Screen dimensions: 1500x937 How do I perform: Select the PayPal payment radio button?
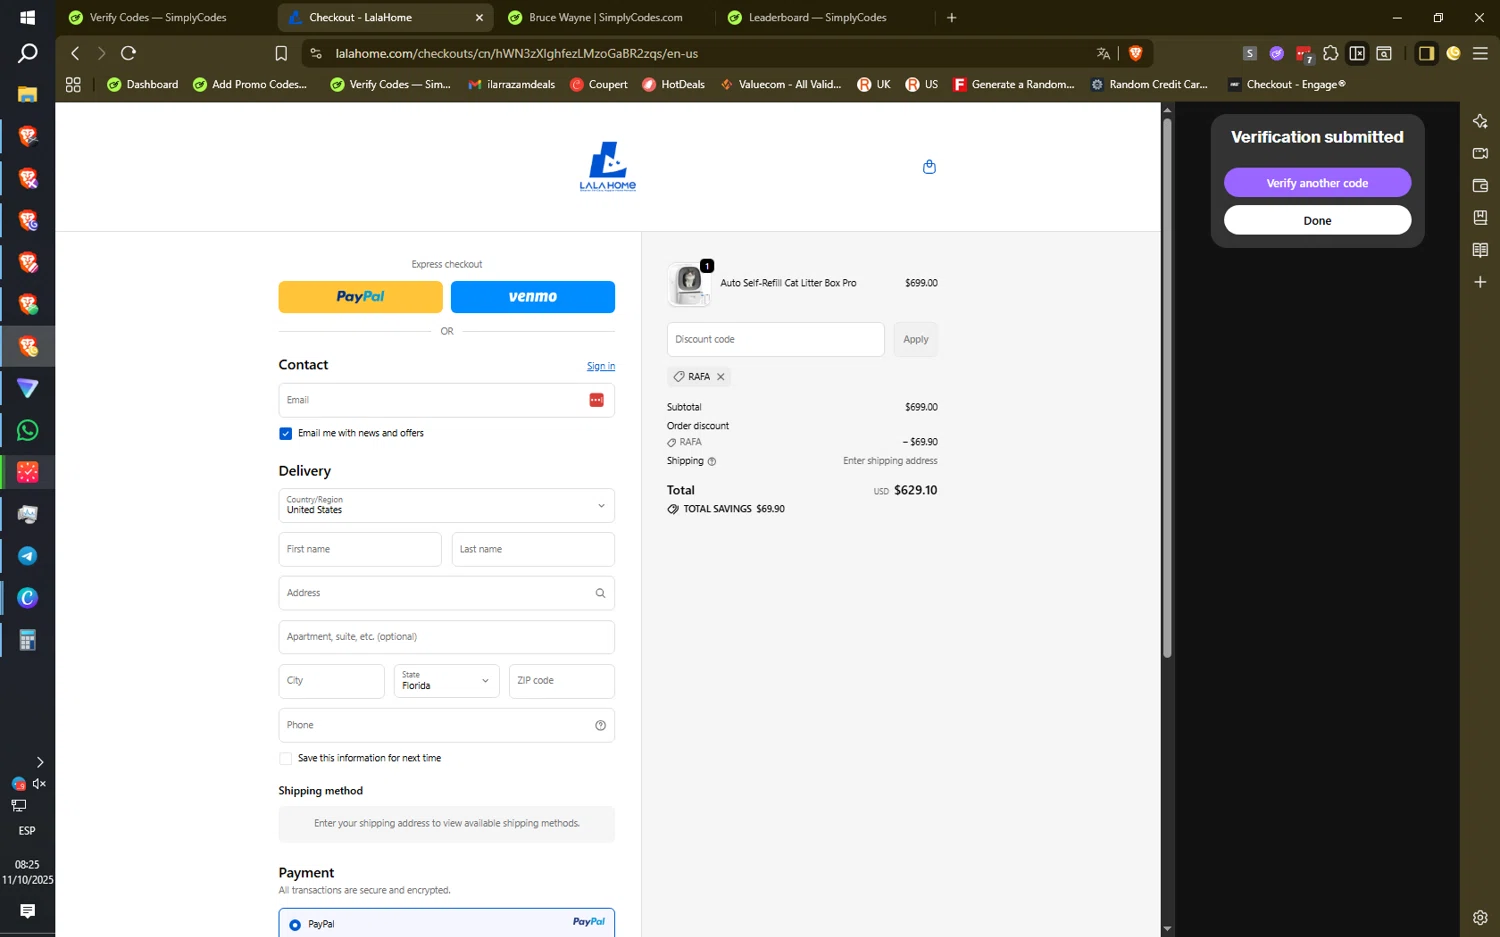point(295,925)
